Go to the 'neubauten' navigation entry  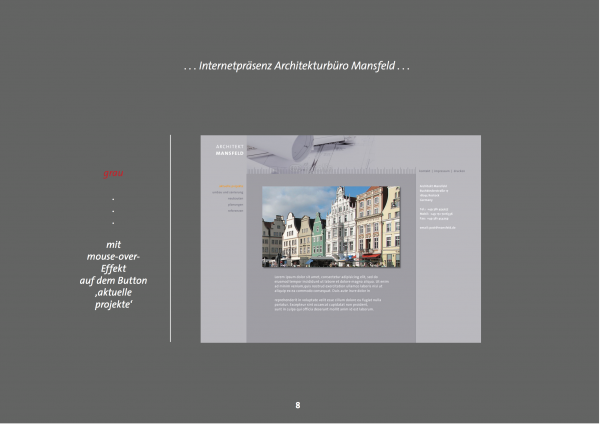235,198
